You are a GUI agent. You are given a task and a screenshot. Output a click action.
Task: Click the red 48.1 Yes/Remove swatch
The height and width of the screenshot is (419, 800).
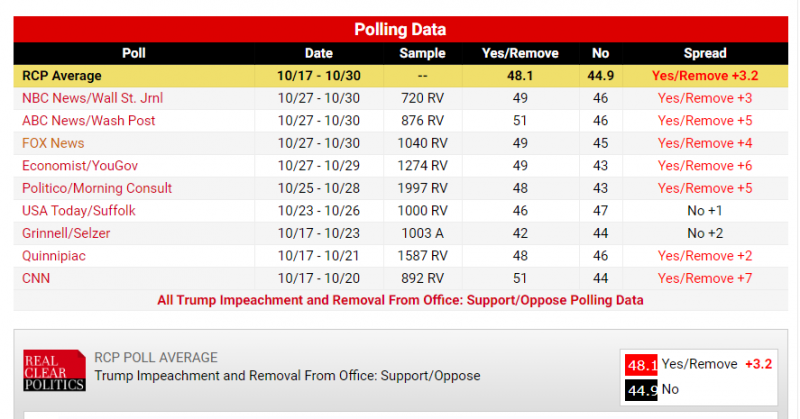click(x=641, y=365)
